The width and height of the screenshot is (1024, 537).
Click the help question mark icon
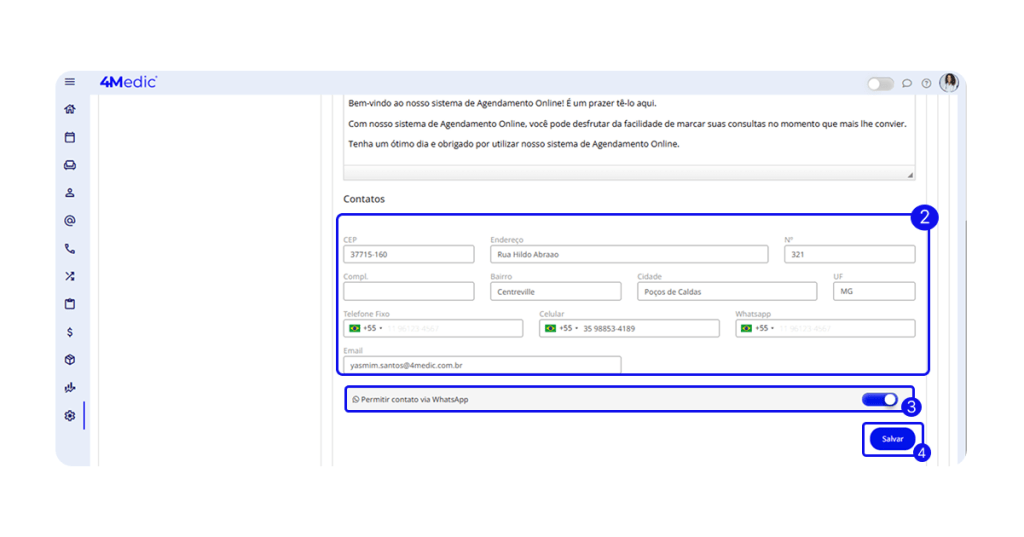point(926,84)
